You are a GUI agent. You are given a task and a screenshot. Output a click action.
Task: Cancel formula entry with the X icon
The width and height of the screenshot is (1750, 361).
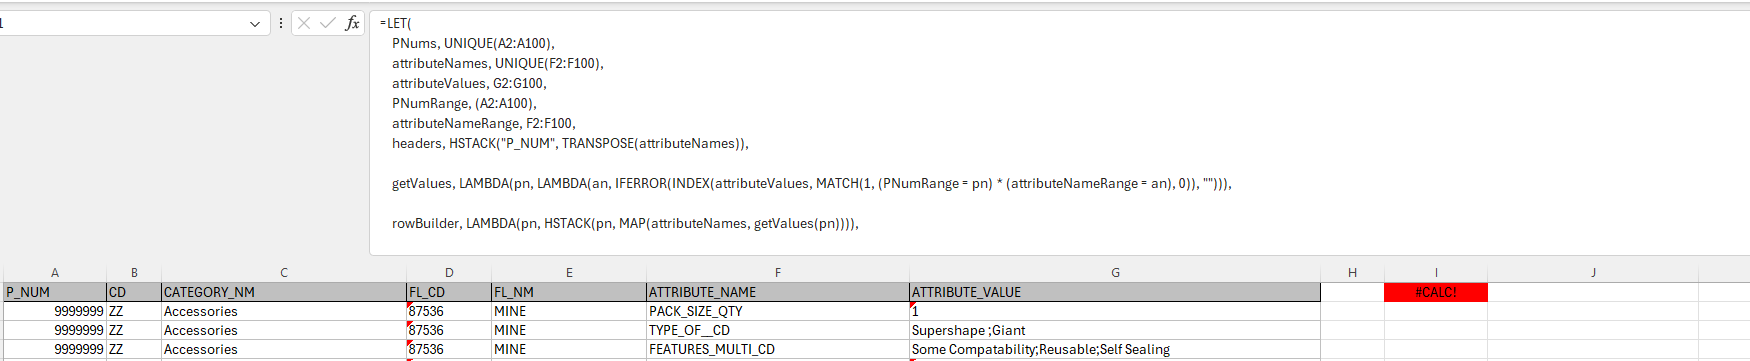point(304,23)
